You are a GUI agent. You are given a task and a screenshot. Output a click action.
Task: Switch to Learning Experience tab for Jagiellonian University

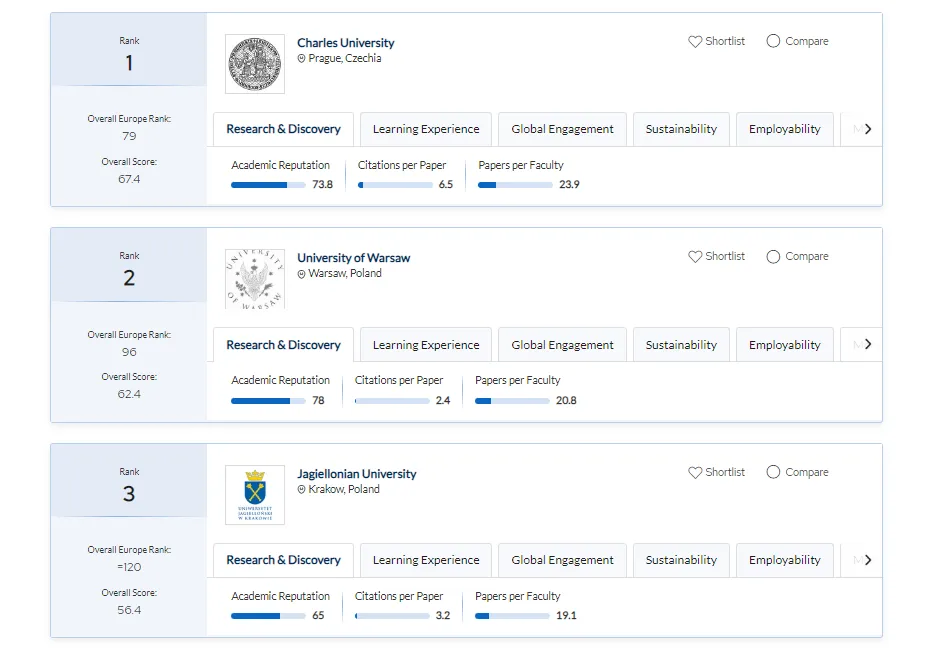[426, 560]
